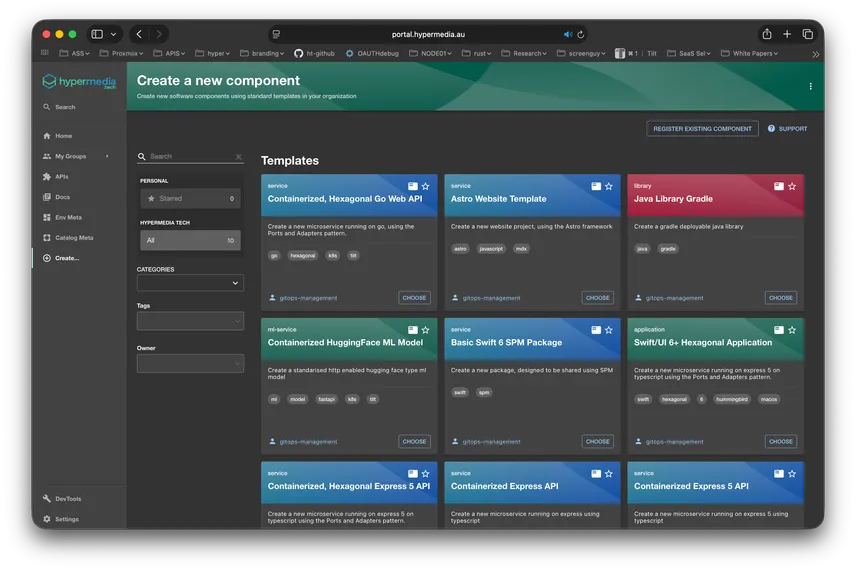Clear the template search field with X
This screenshot has height=570, width=856.
[239, 157]
